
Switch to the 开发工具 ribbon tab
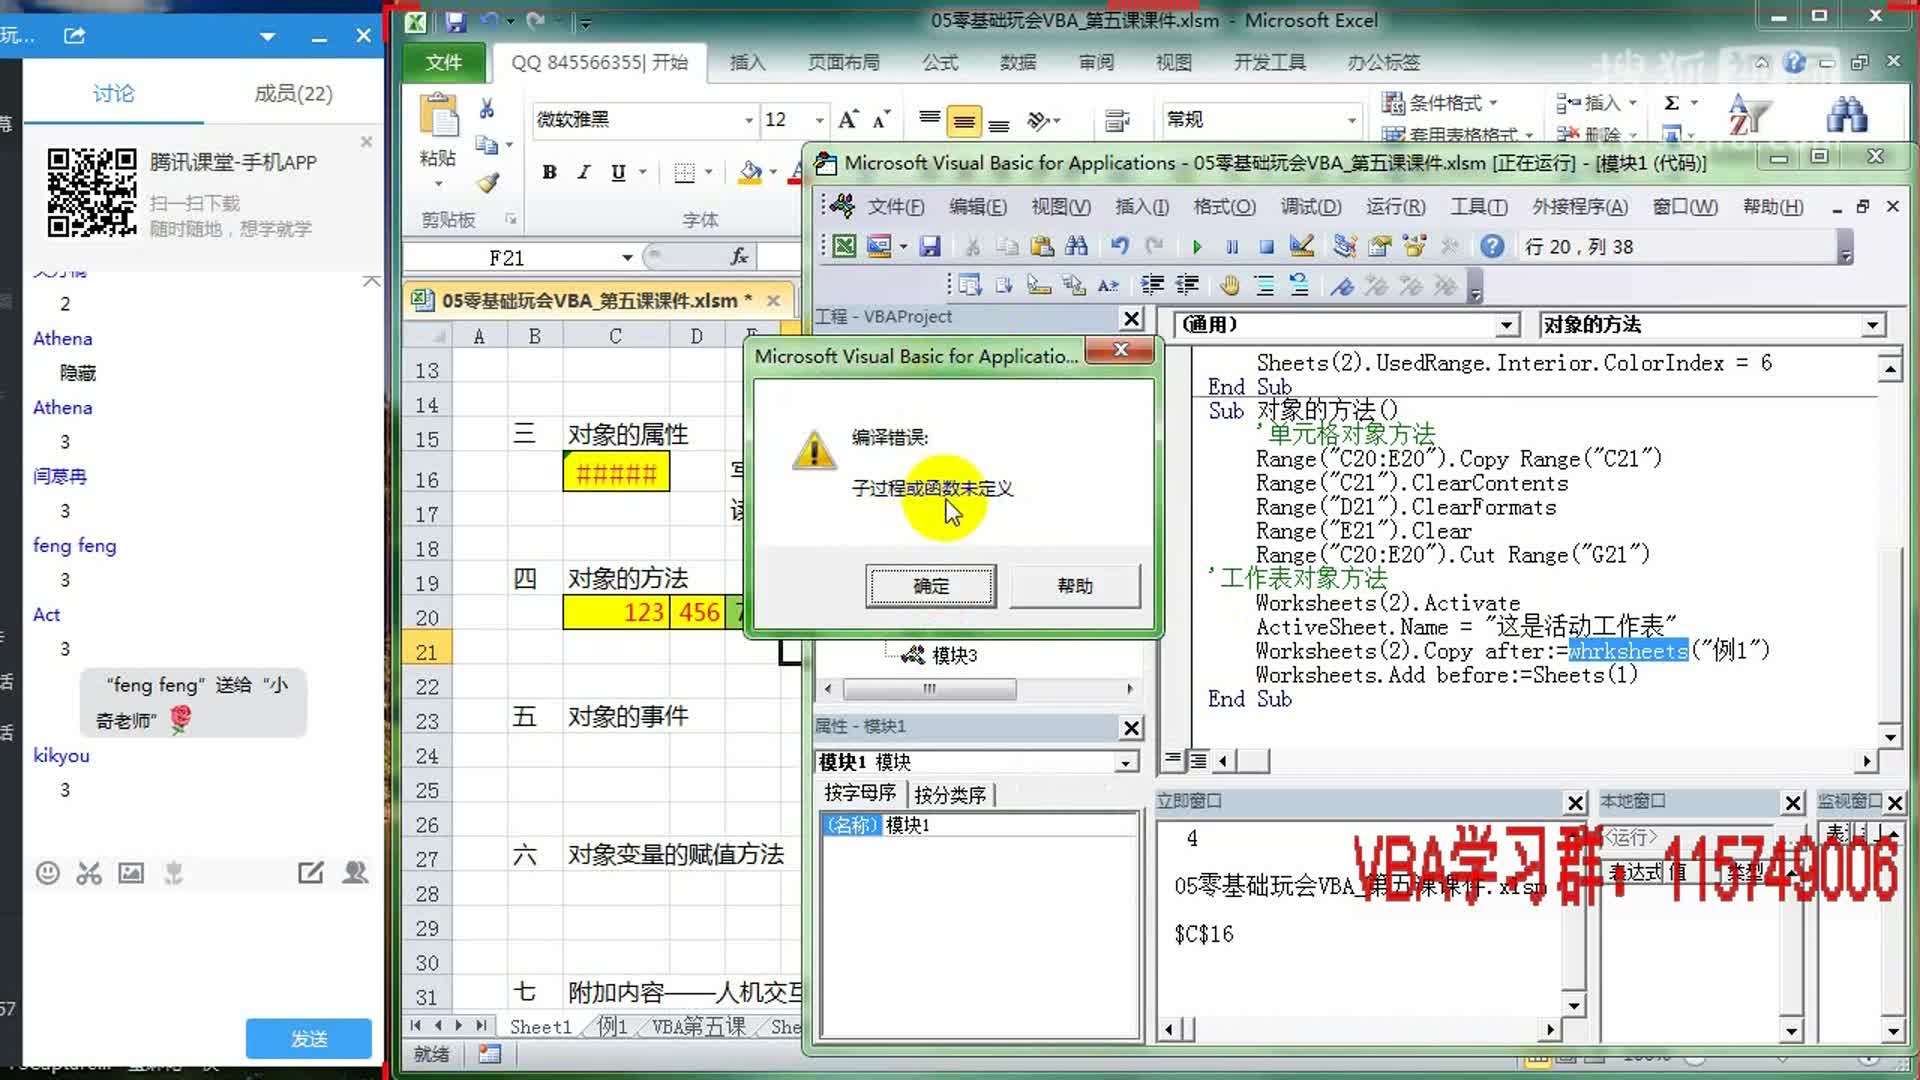(1270, 62)
